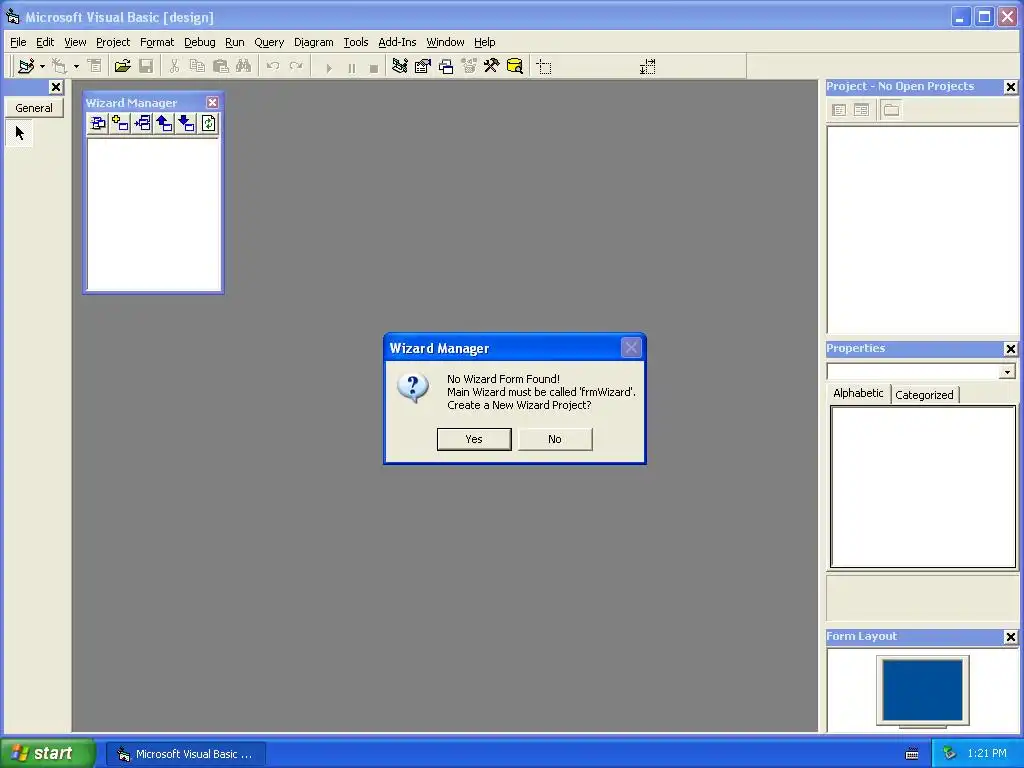
Task: Click Microsoft Visual Basic taskbar button
Action: [186, 754]
